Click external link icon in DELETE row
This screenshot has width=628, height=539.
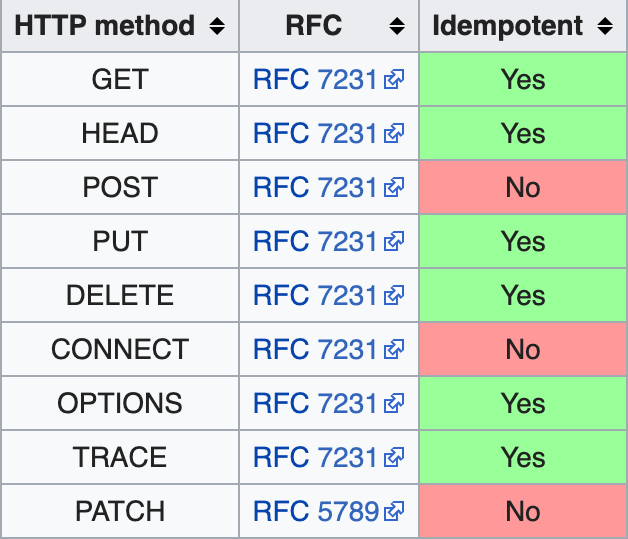coord(394,297)
